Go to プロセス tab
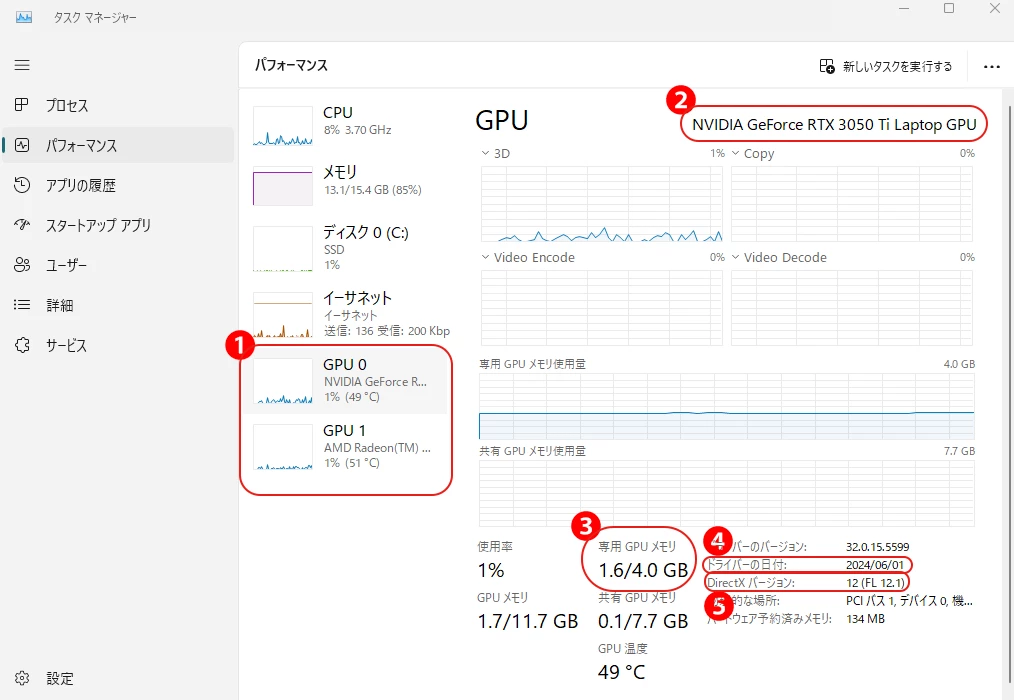 click(x=118, y=105)
